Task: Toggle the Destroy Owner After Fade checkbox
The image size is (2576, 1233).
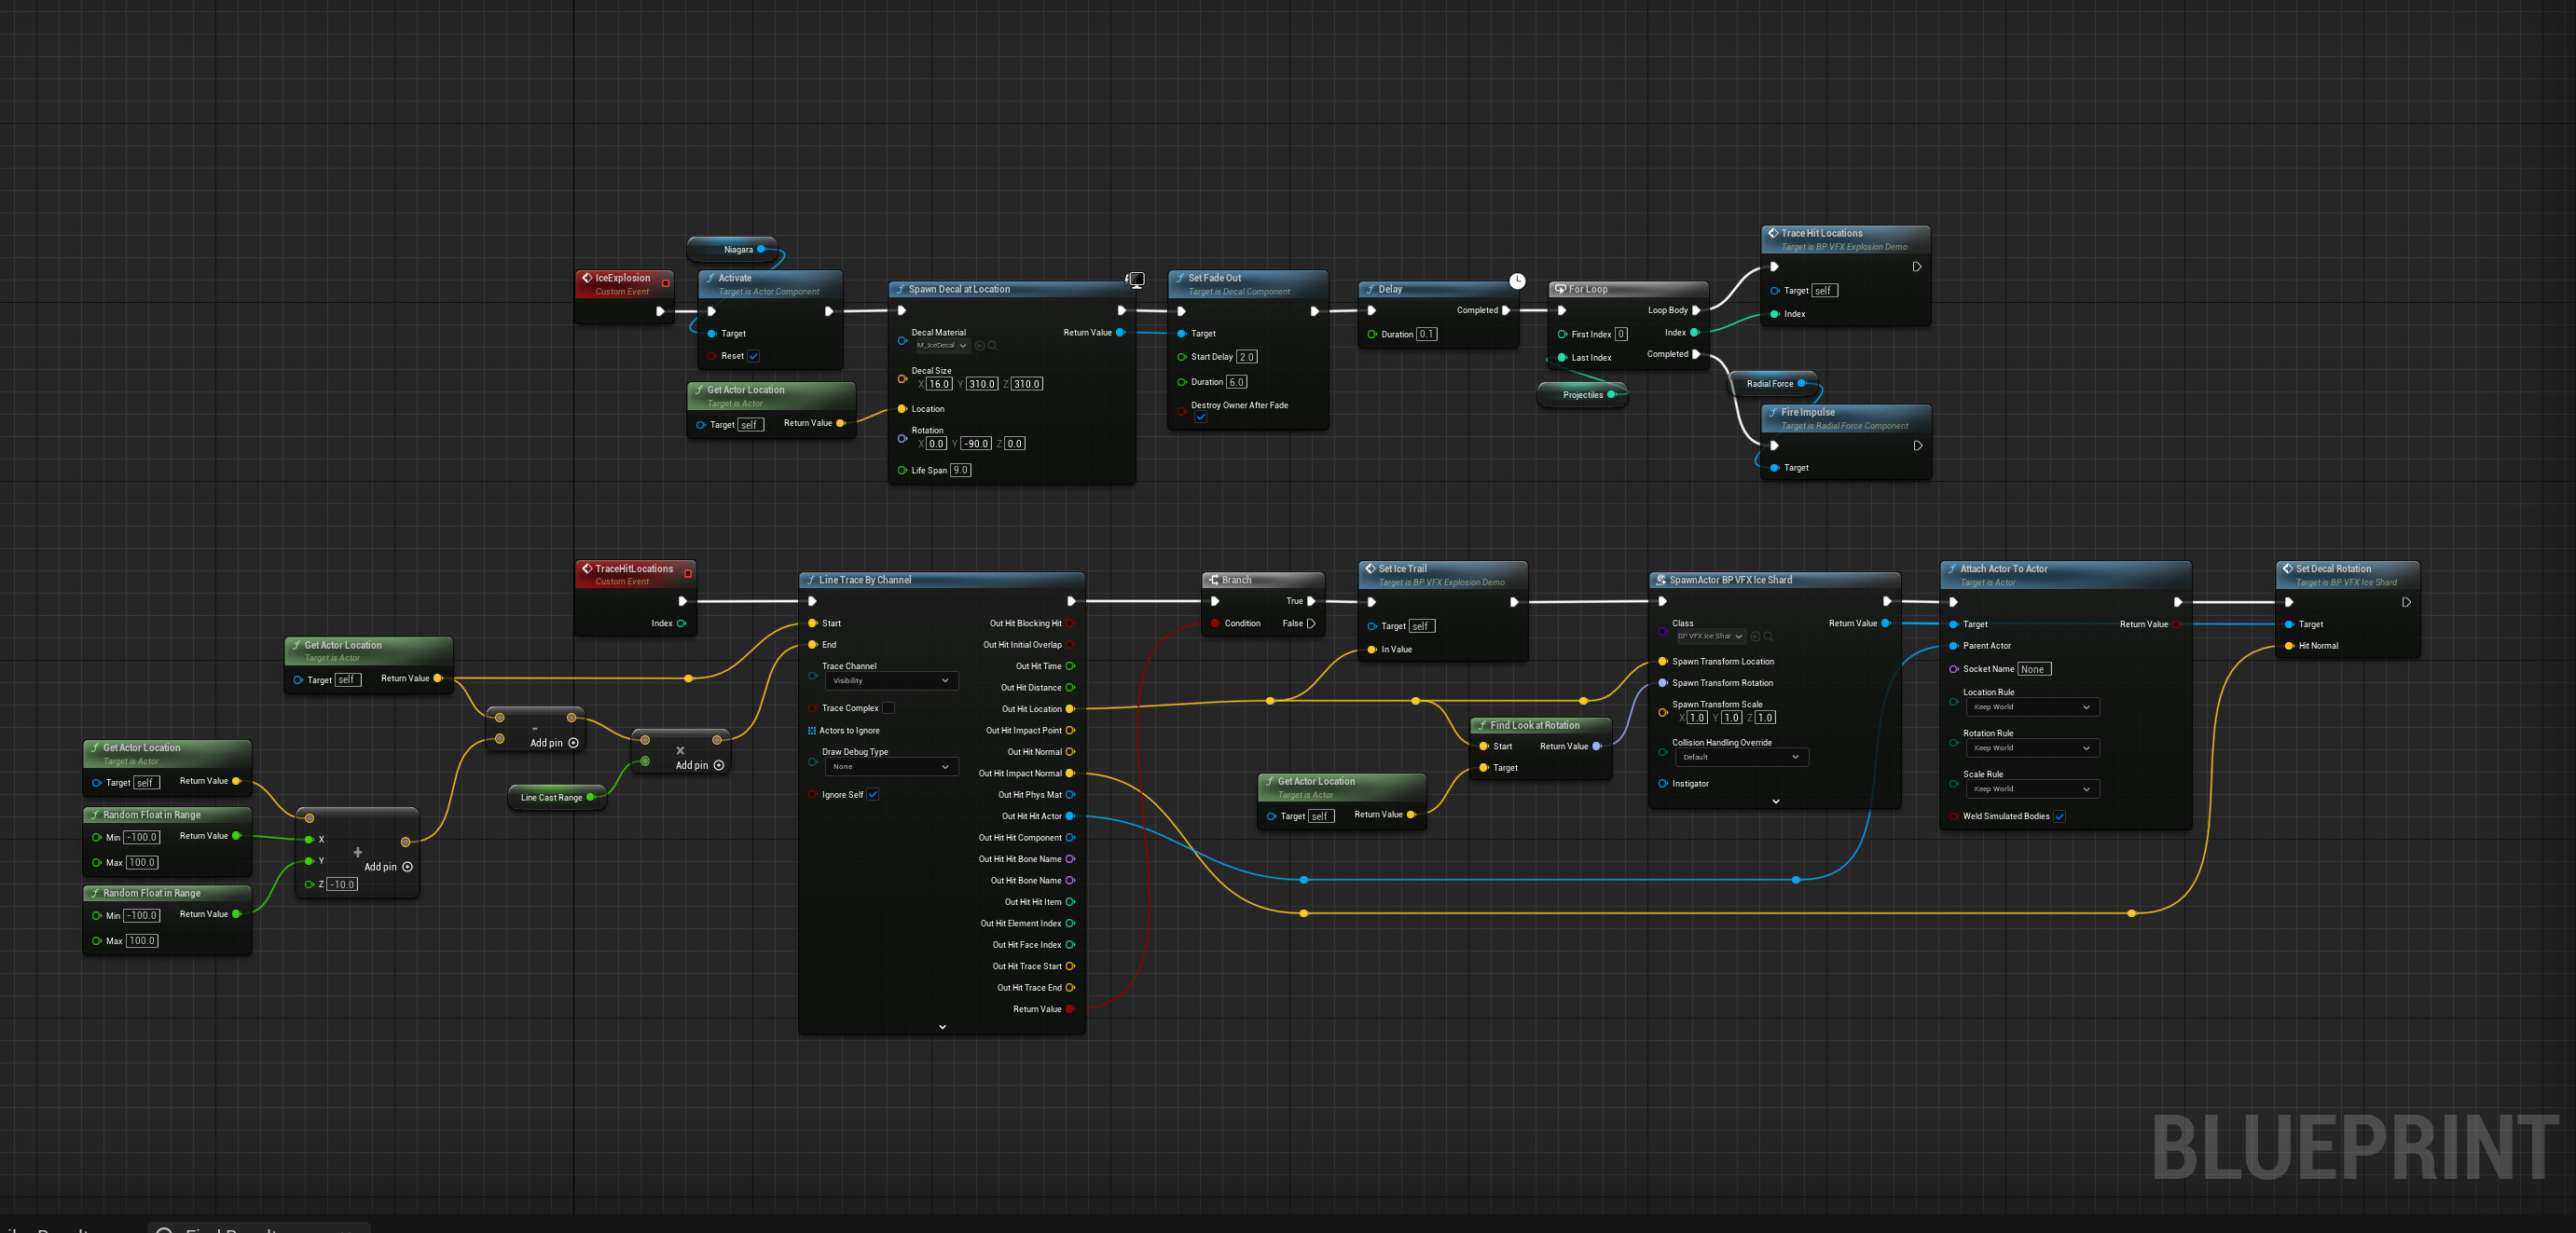Action: (1201, 417)
